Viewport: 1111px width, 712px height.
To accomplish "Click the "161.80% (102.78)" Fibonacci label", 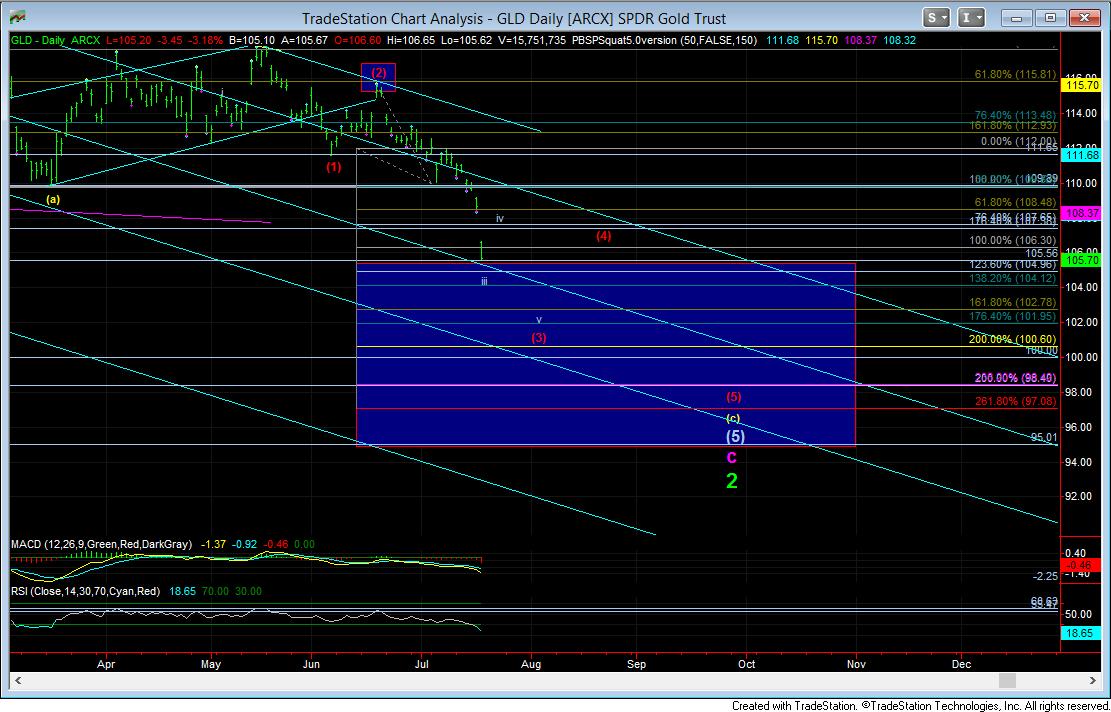I will pyautogui.click(x=1013, y=302).
